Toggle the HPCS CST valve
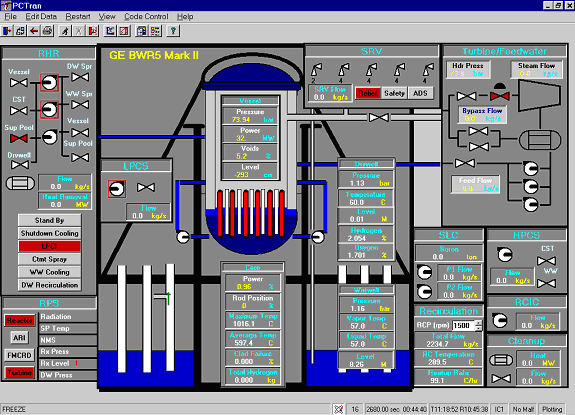 (x=546, y=261)
